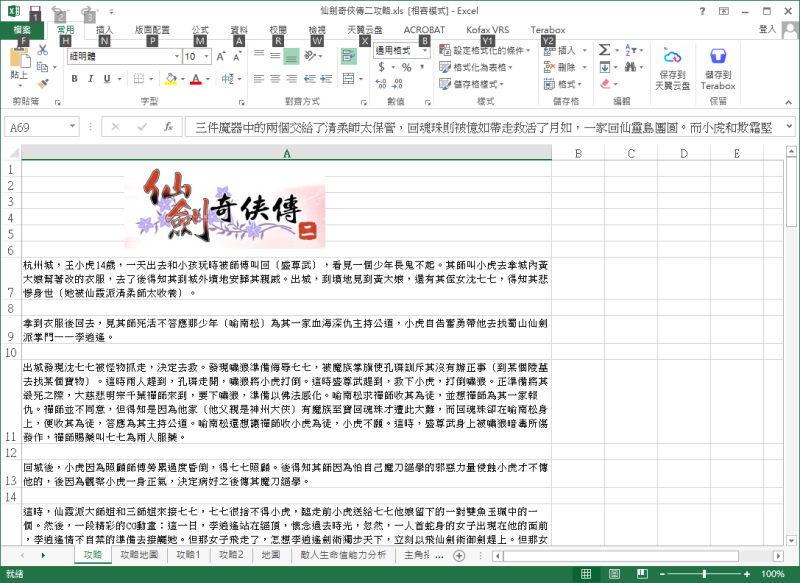Open the font color dropdown arrow
The height and width of the screenshot is (583, 800).
pos(208,79)
